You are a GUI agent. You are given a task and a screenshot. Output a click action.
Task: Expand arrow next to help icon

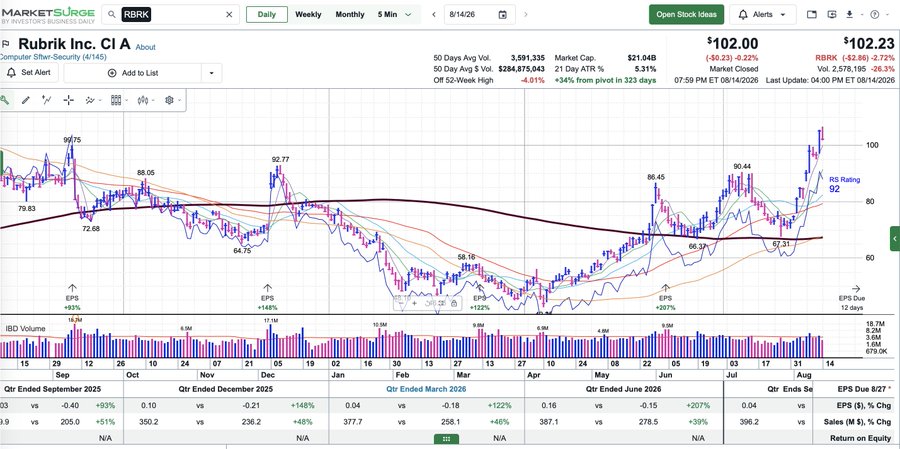click(887, 14)
